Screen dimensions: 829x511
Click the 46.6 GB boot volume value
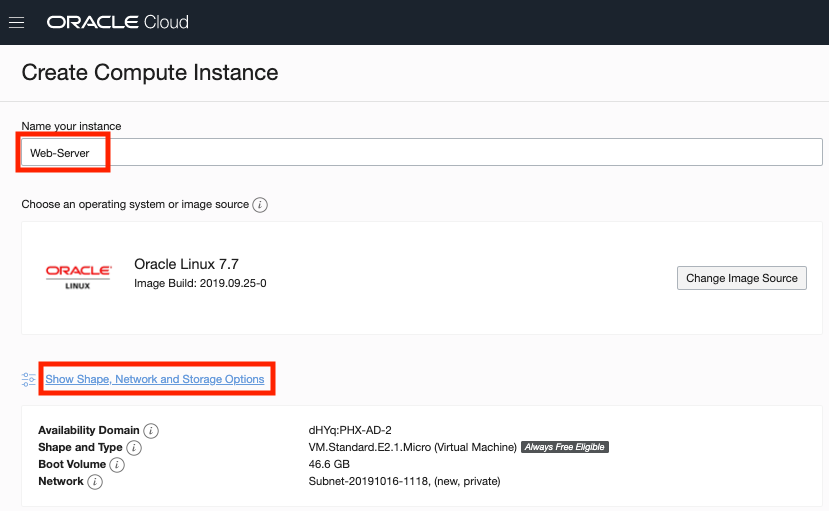pos(329,464)
